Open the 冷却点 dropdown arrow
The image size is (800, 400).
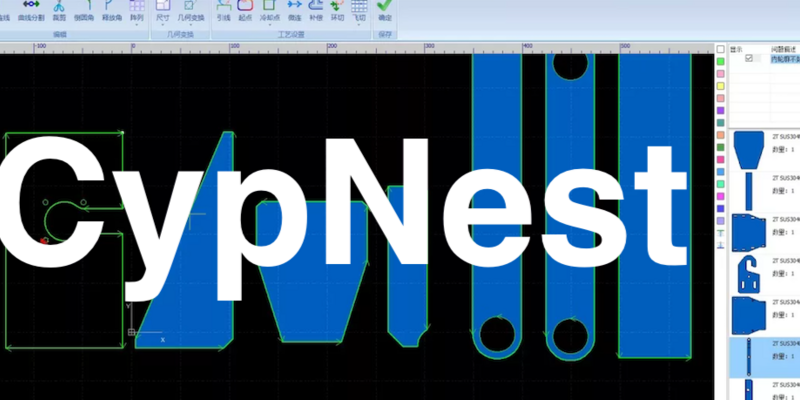(x=269, y=24)
